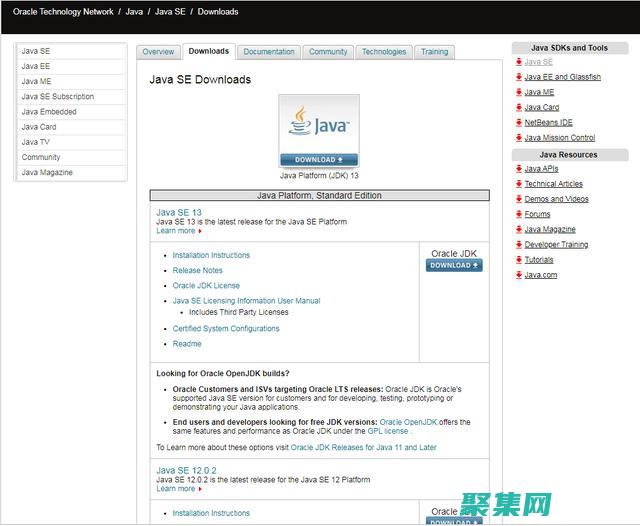Select the Downloads tab
The image size is (640, 526).
(x=209, y=51)
